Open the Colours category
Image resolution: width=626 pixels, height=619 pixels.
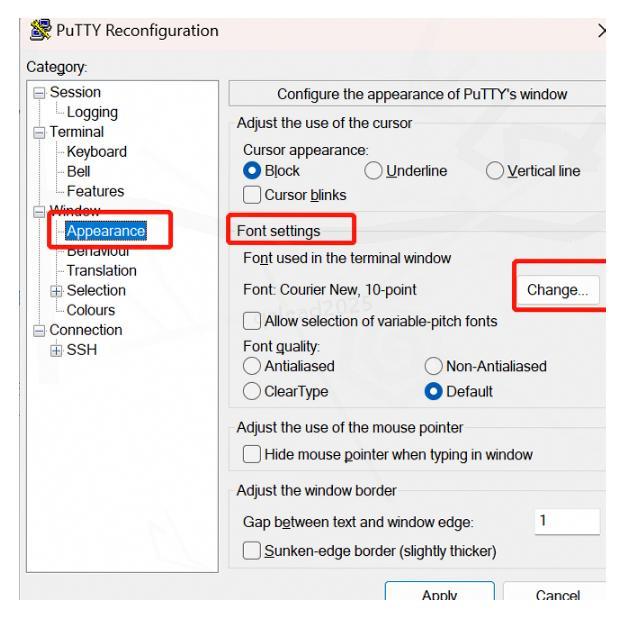click(x=91, y=310)
